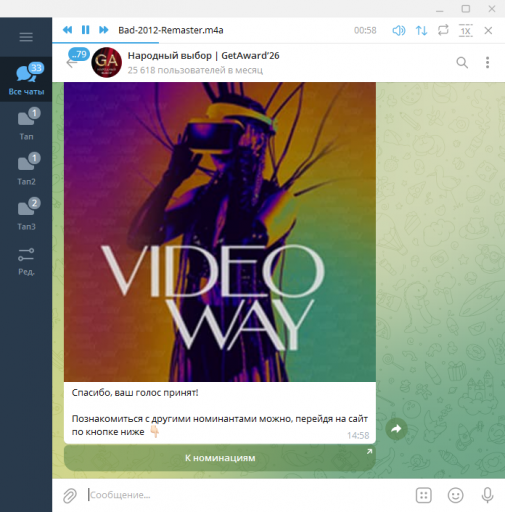Open the emoji picker
505x512 pixels.
tap(455, 495)
